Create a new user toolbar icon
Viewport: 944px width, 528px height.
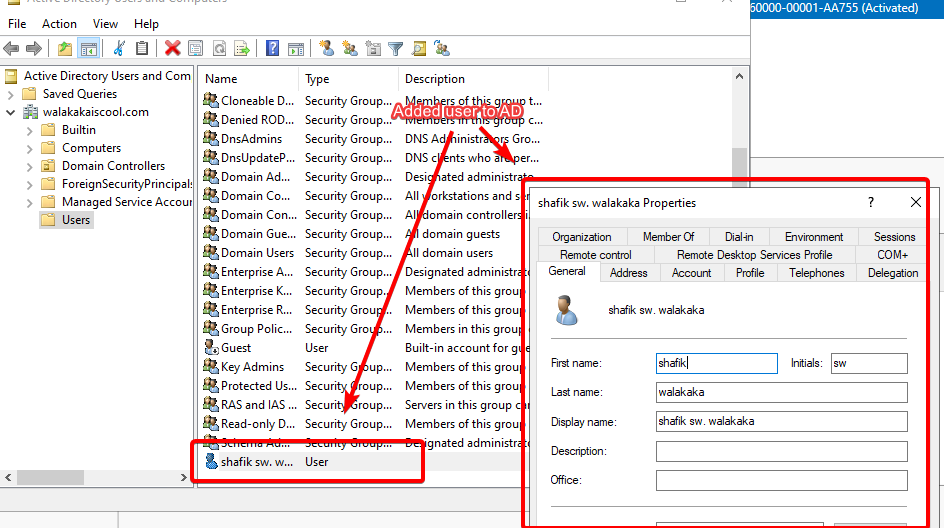[327, 48]
